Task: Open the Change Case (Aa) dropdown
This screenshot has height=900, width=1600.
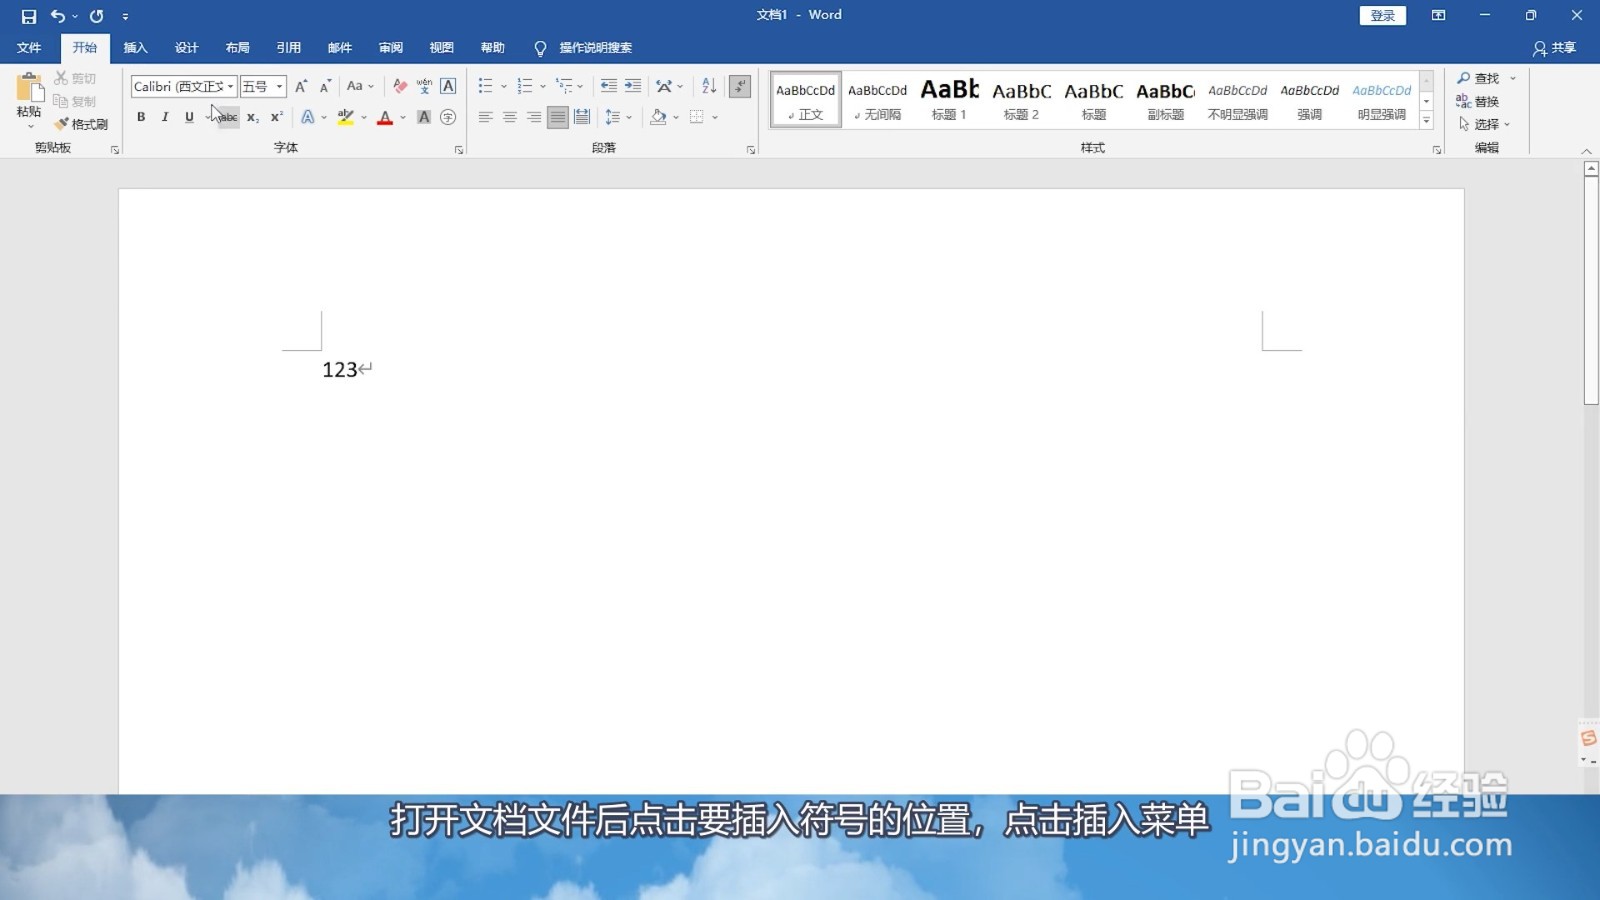Action: click(x=360, y=86)
